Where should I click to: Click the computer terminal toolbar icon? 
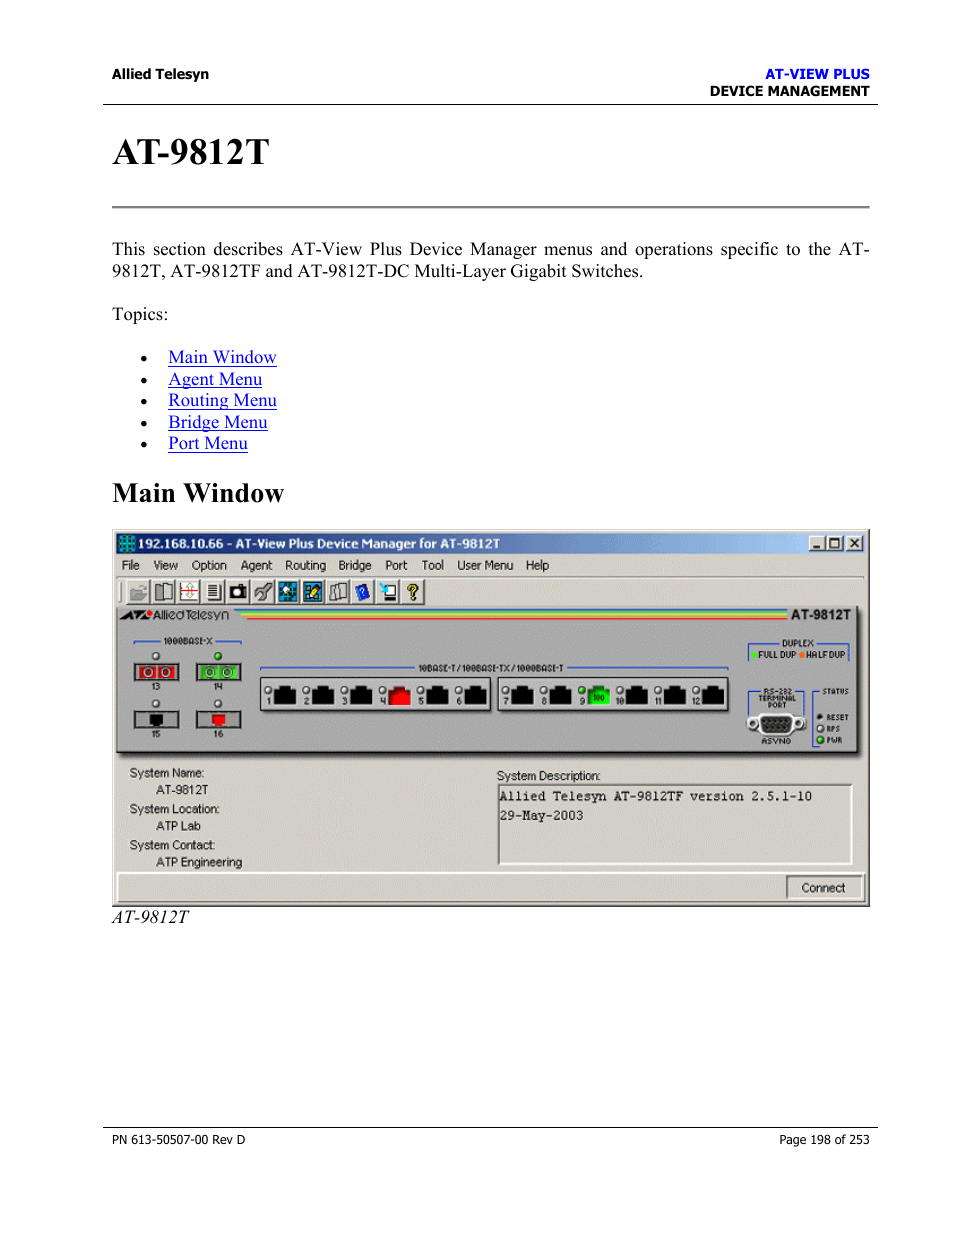click(x=388, y=592)
